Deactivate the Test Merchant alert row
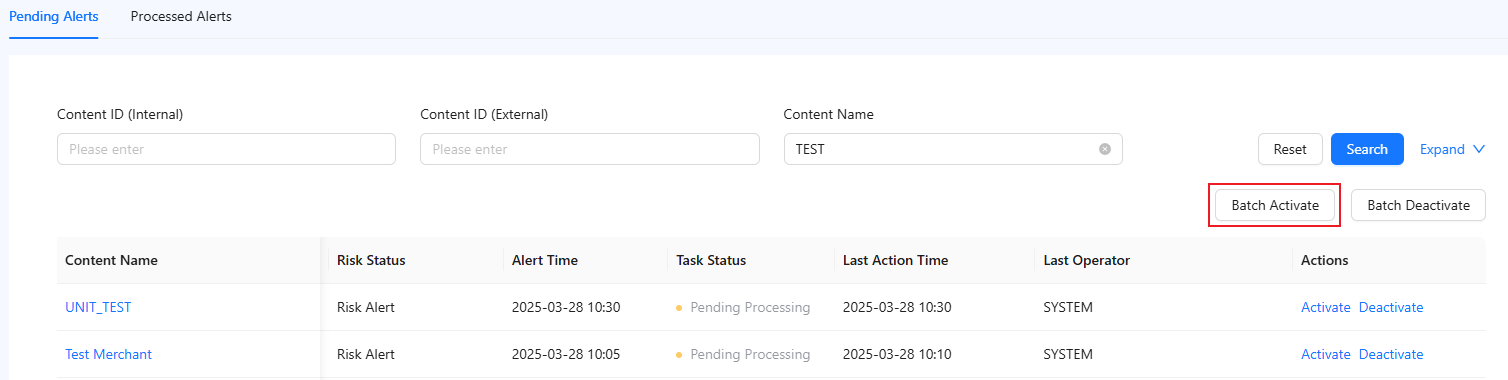The height and width of the screenshot is (380, 1508). tap(1390, 354)
